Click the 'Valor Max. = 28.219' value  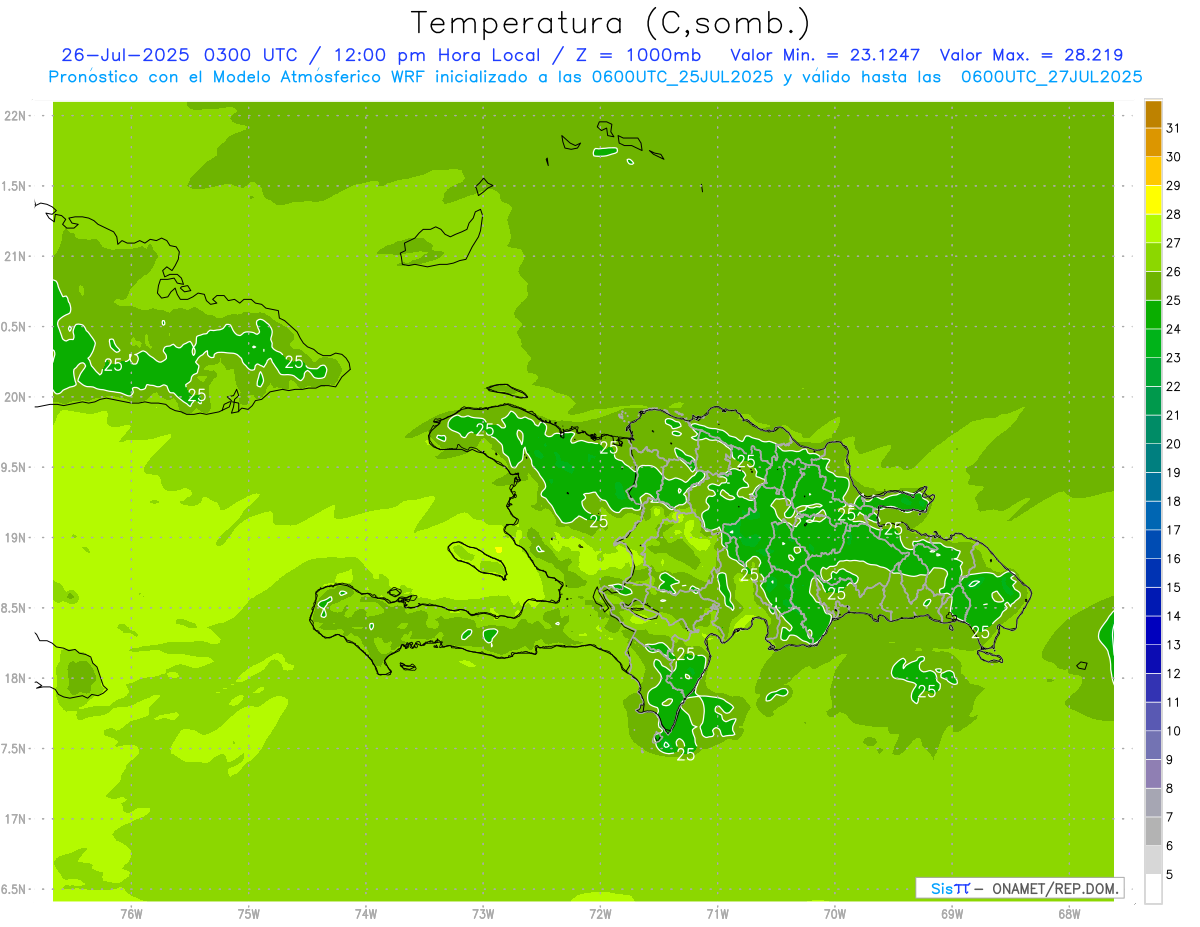(1031, 55)
